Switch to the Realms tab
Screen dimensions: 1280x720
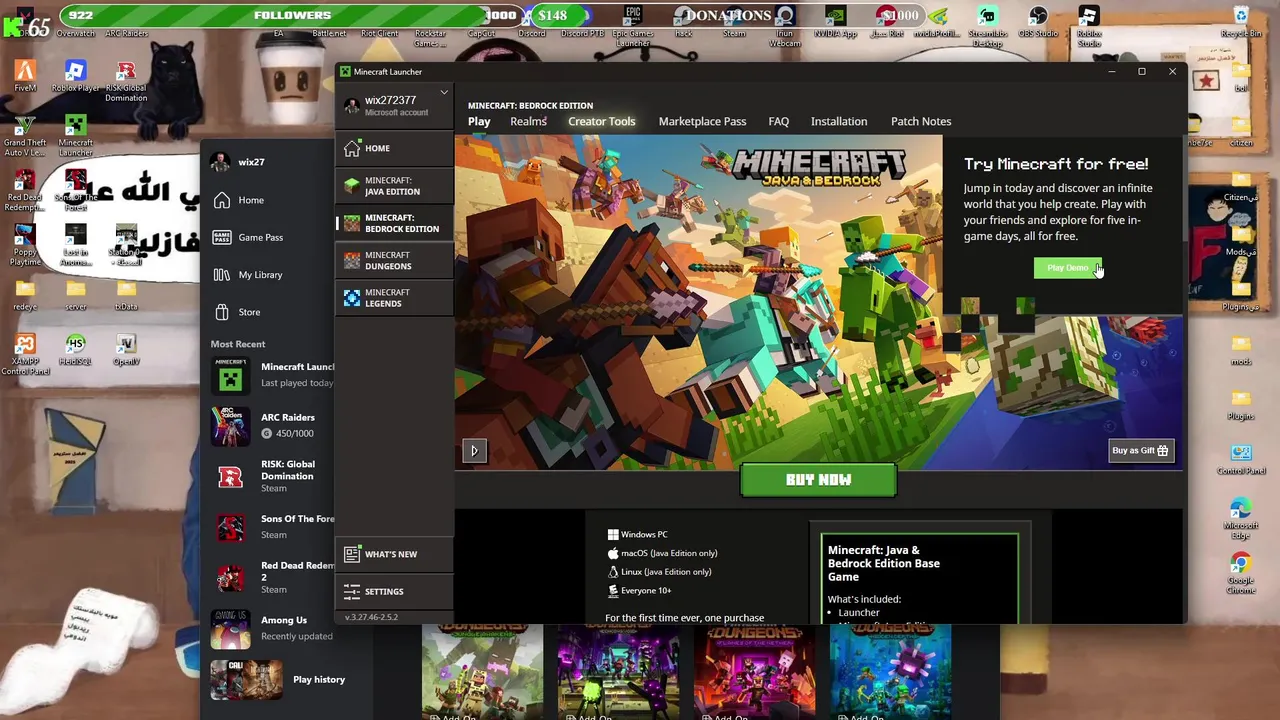528,121
